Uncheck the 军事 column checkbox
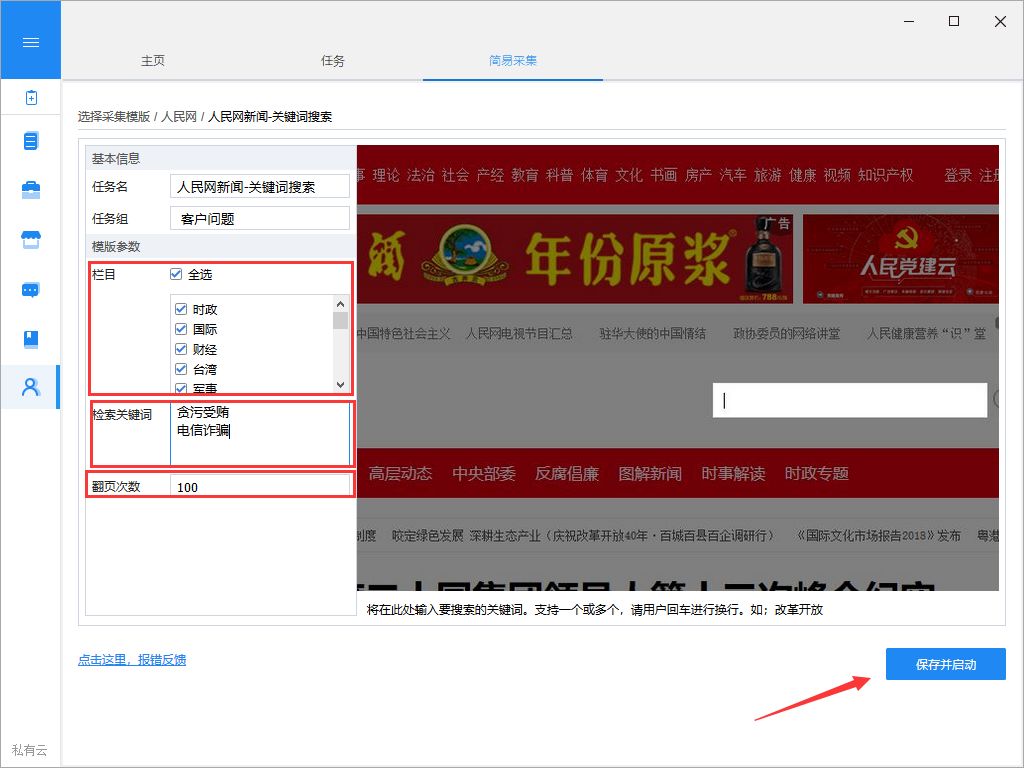 tap(181, 388)
